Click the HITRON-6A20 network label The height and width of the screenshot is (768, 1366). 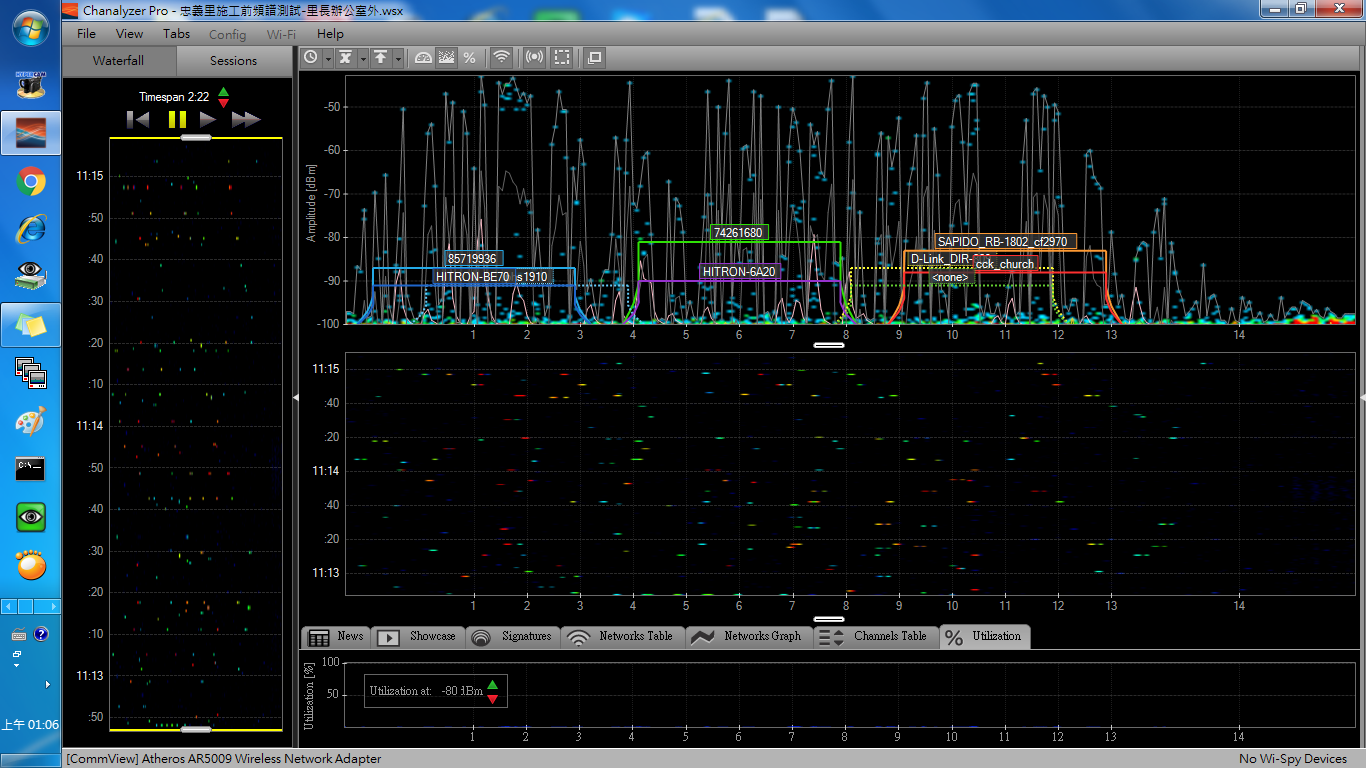point(739,271)
